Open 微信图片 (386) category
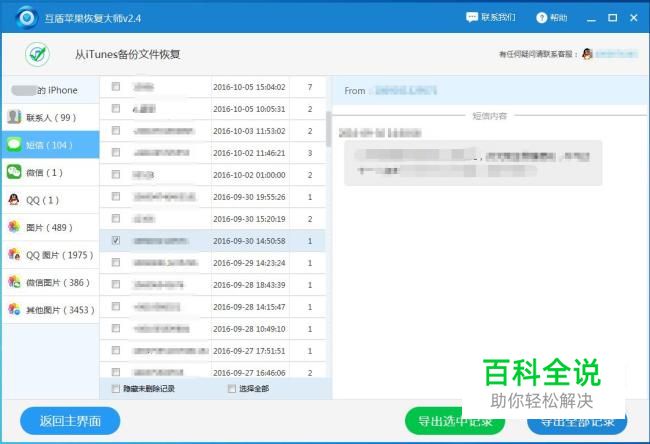This screenshot has height=444, width=650. 51,282
